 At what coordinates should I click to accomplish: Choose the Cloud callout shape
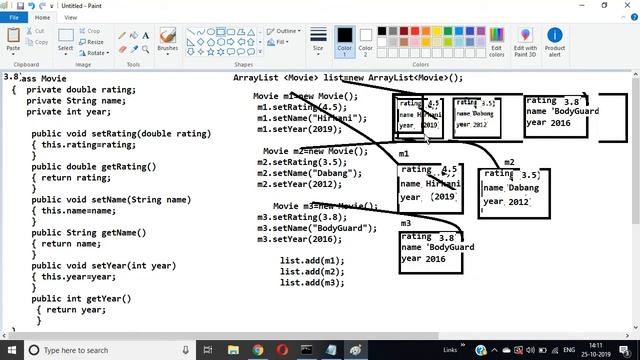point(251,52)
